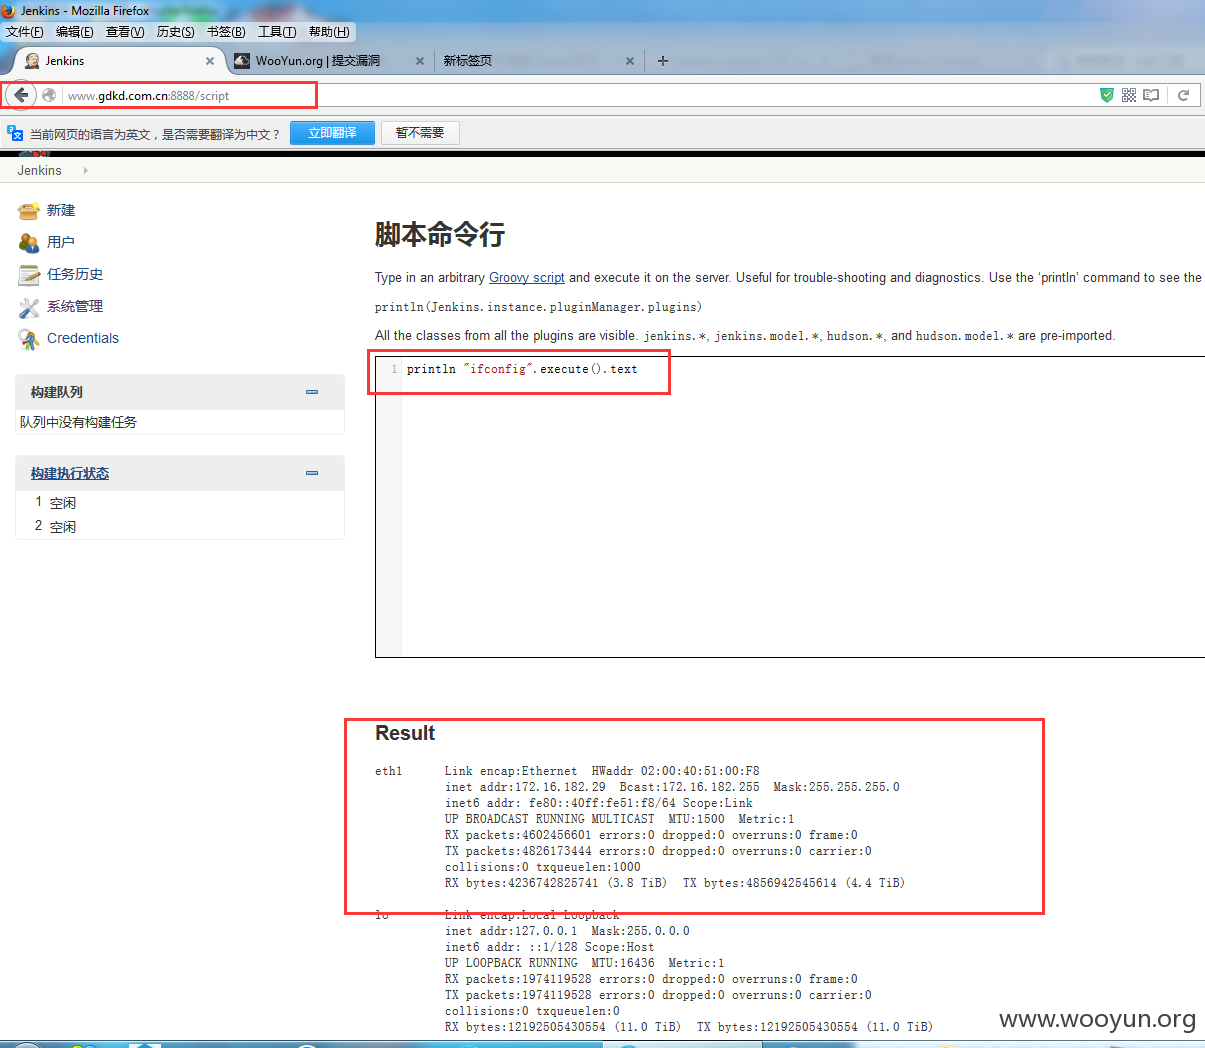
Task: Open the 书签(B) menu
Action: click(x=226, y=32)
